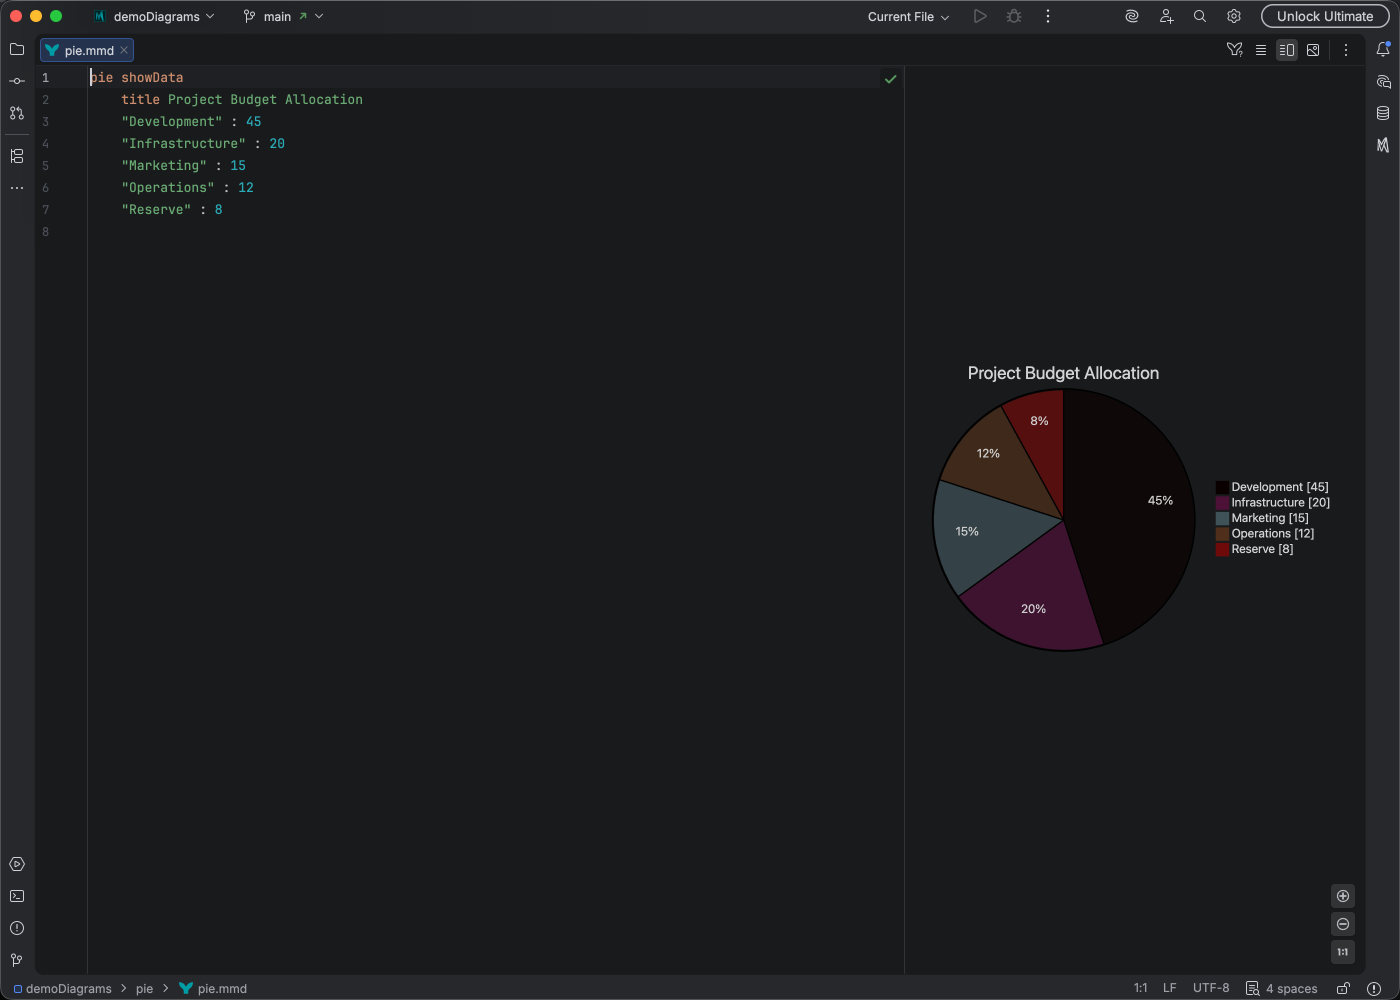The width and height of the screenshot is (1400, 1000).
Task: Switch to editor-only view mode
Action: click(1261, 49)
